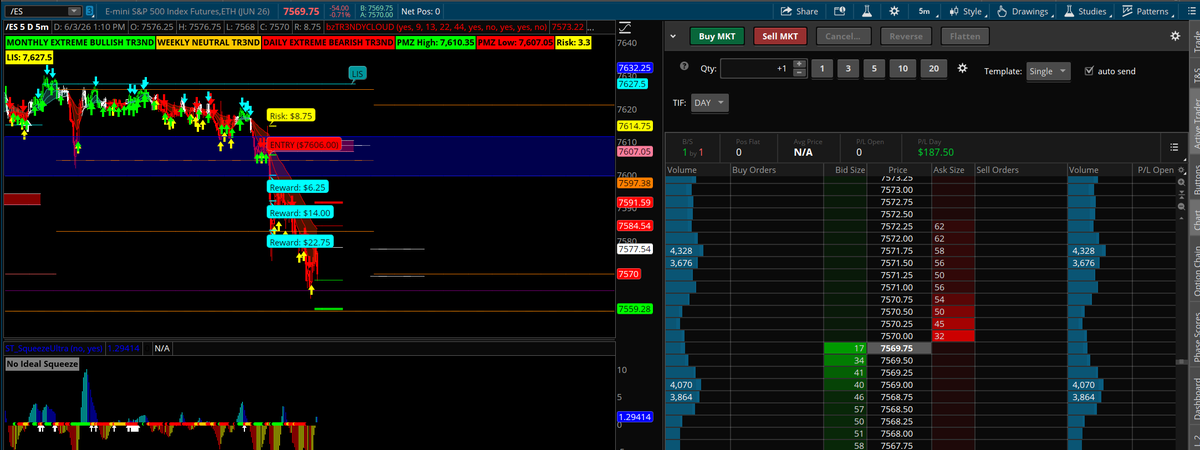This screenshot has width=1200, height=450.
Task: Open the Template Single dropdown
Action: (x=1049, y=71)
